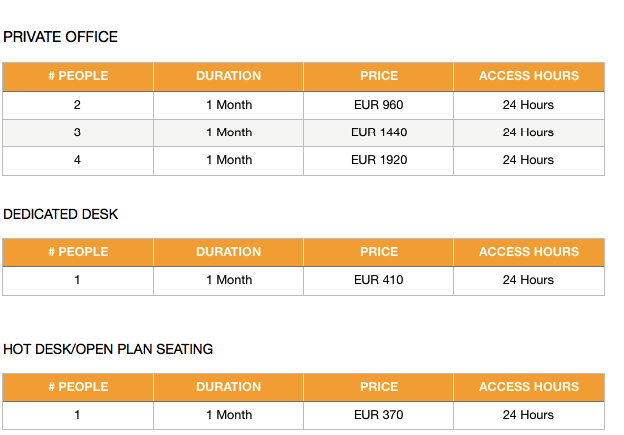Click 24 Hours cell in EUR 1440 row
Viewport: 624px width, 435px height.
(x=528, y=133)
